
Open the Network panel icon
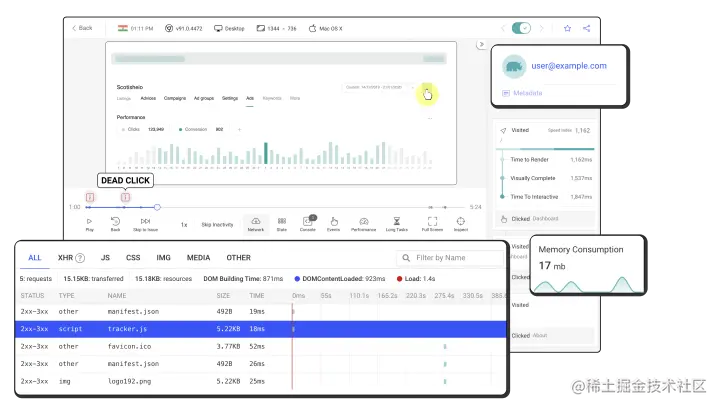[x=256, y=224]
